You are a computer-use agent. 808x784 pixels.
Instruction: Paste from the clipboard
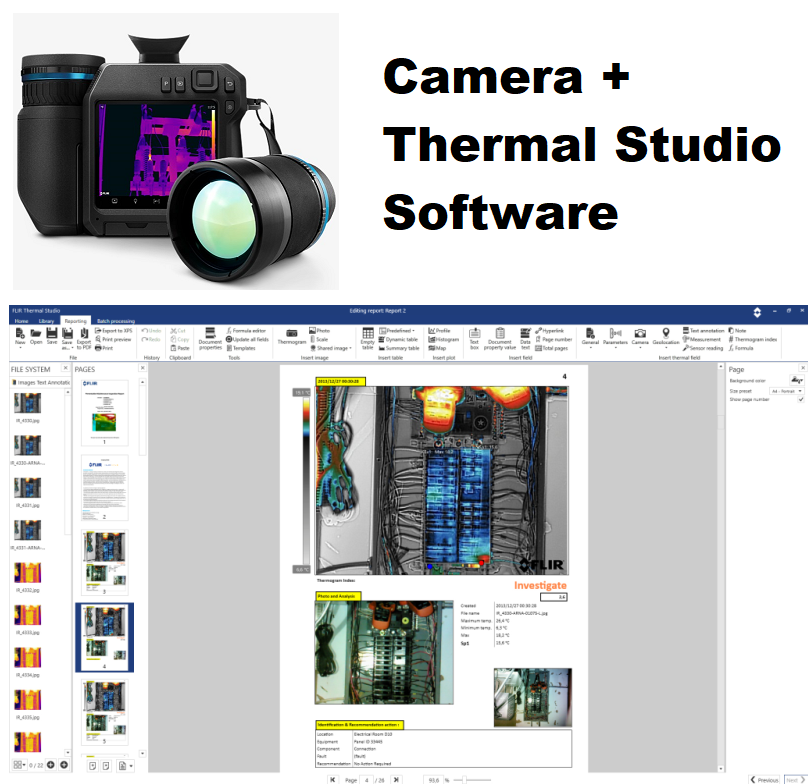[x=180, y=348]
